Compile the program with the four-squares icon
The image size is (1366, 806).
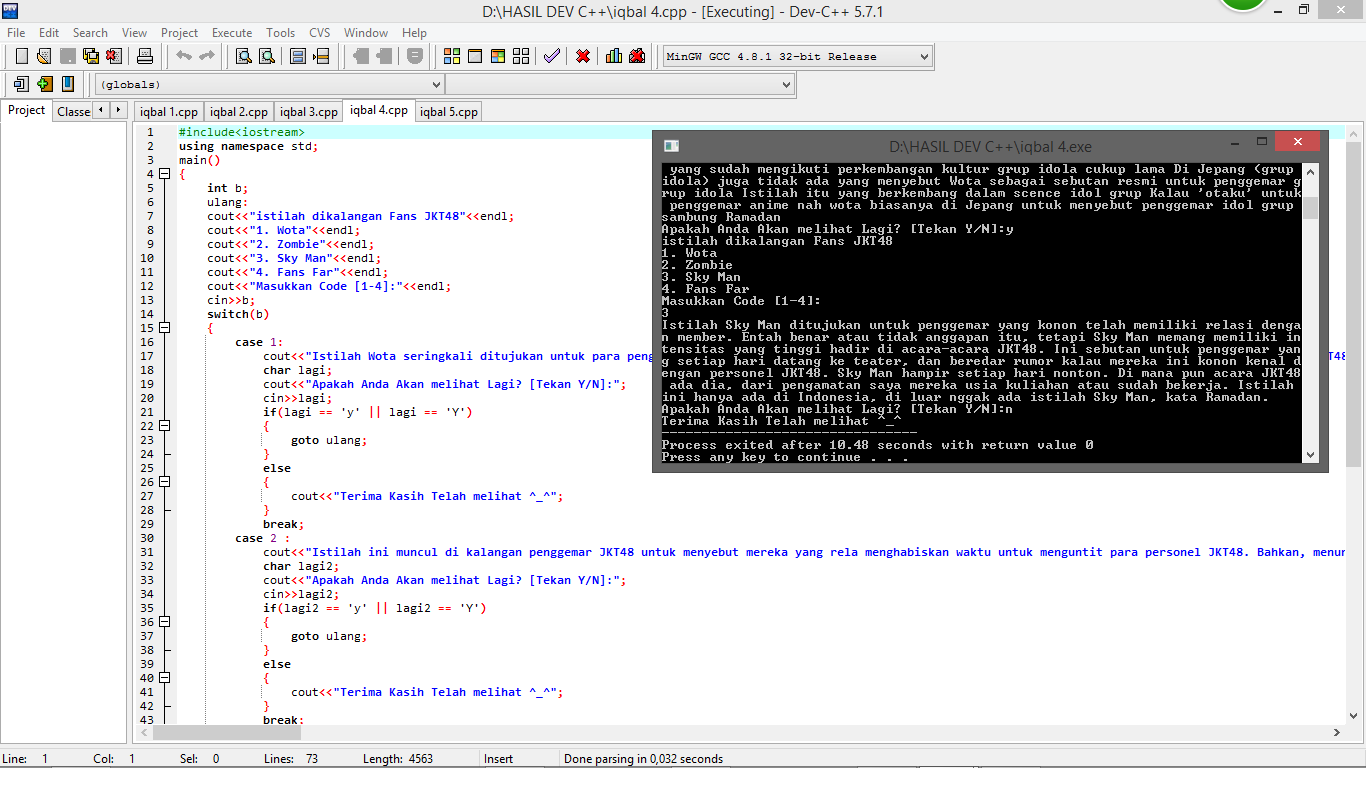pyautogui.click(x=452, y=56)
